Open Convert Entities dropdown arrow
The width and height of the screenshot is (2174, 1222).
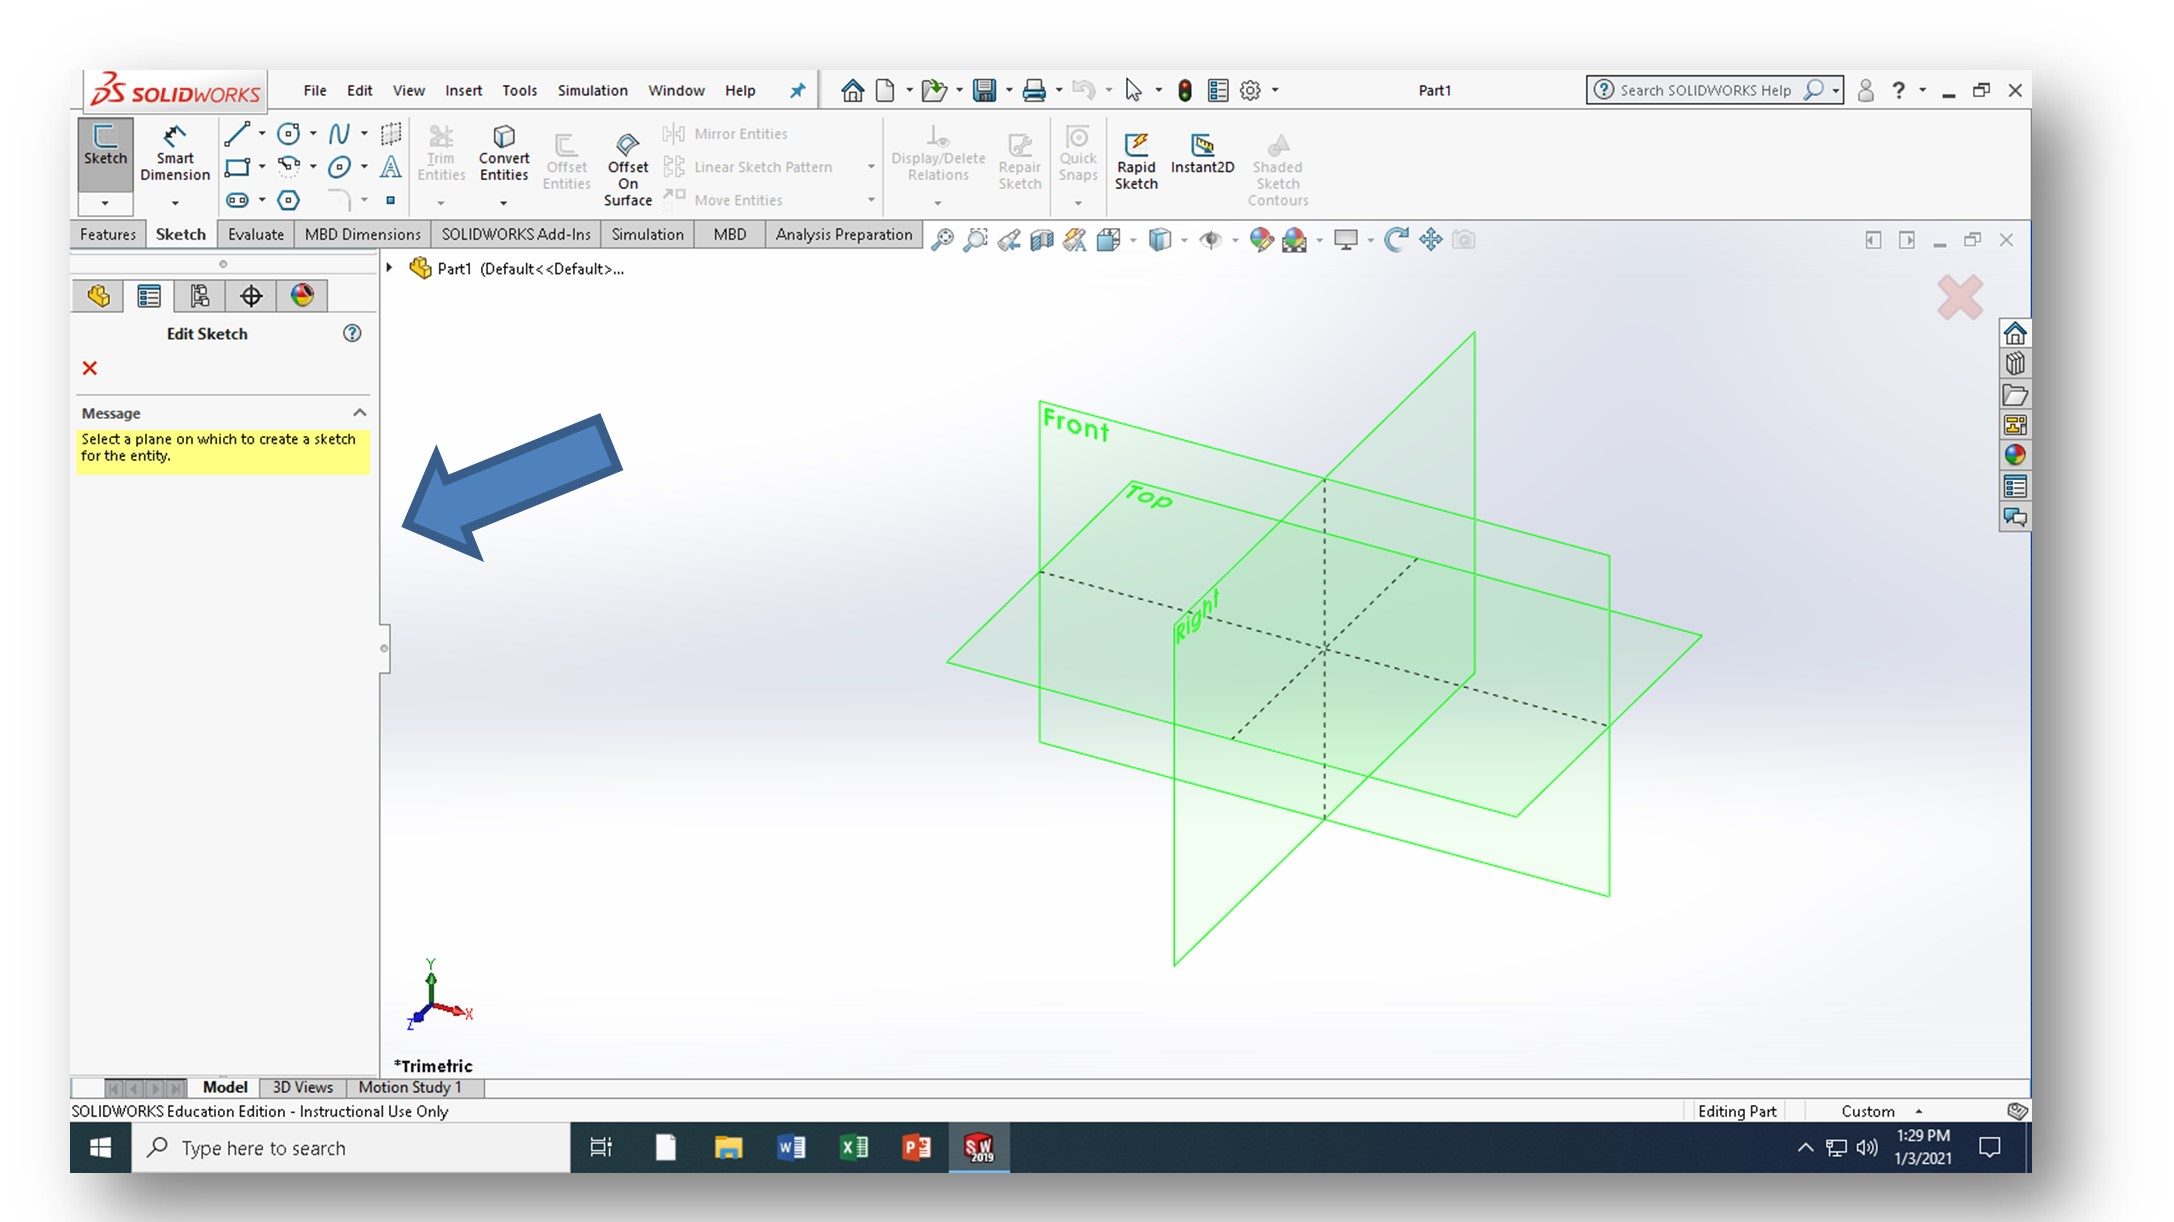503,203
